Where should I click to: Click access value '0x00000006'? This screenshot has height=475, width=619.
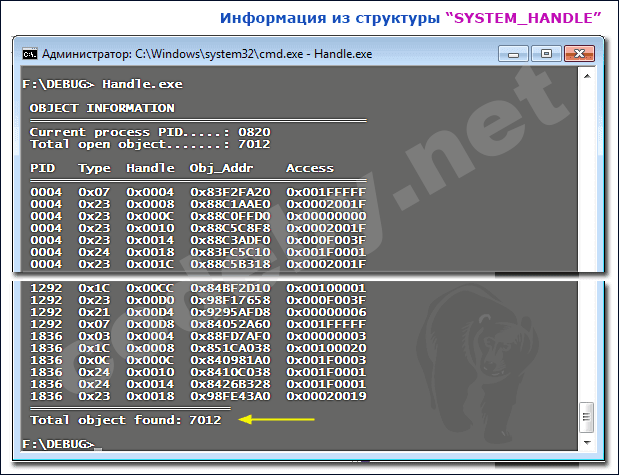coord(326,312)
